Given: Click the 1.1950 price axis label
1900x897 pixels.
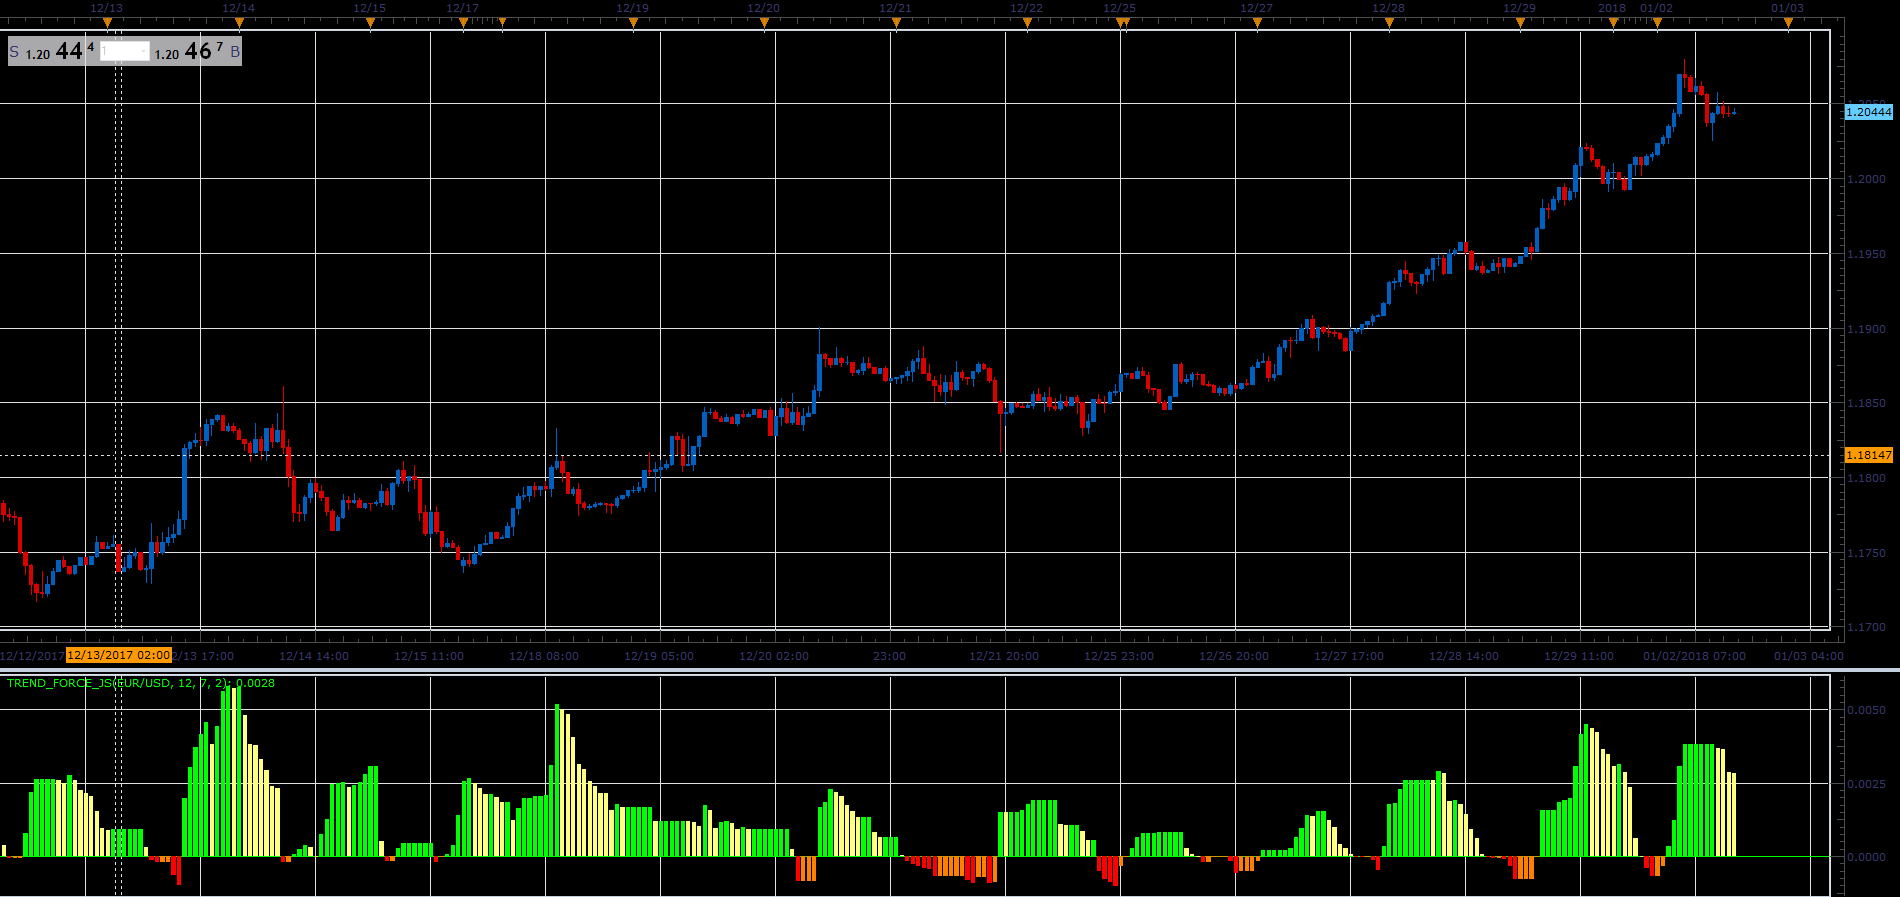Looking at the screenshot, I should 1866,254.
